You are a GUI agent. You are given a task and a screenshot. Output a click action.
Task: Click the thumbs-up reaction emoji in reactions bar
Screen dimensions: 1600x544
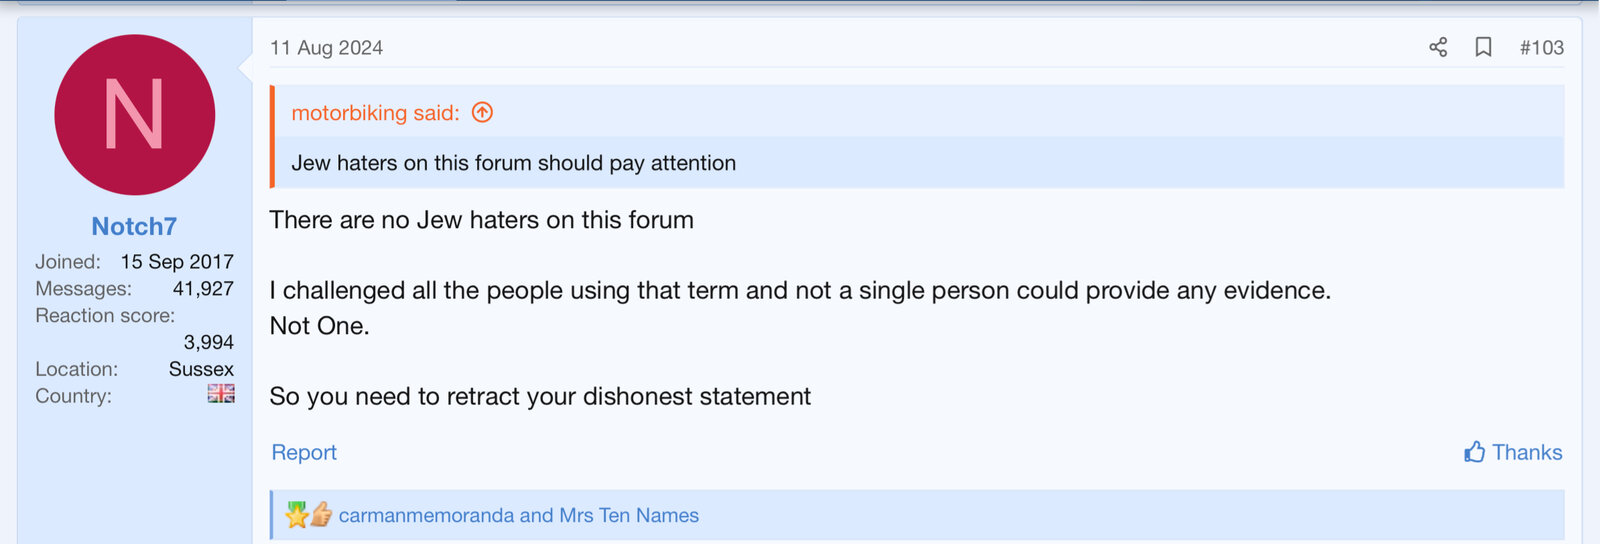tap(321, 515)
